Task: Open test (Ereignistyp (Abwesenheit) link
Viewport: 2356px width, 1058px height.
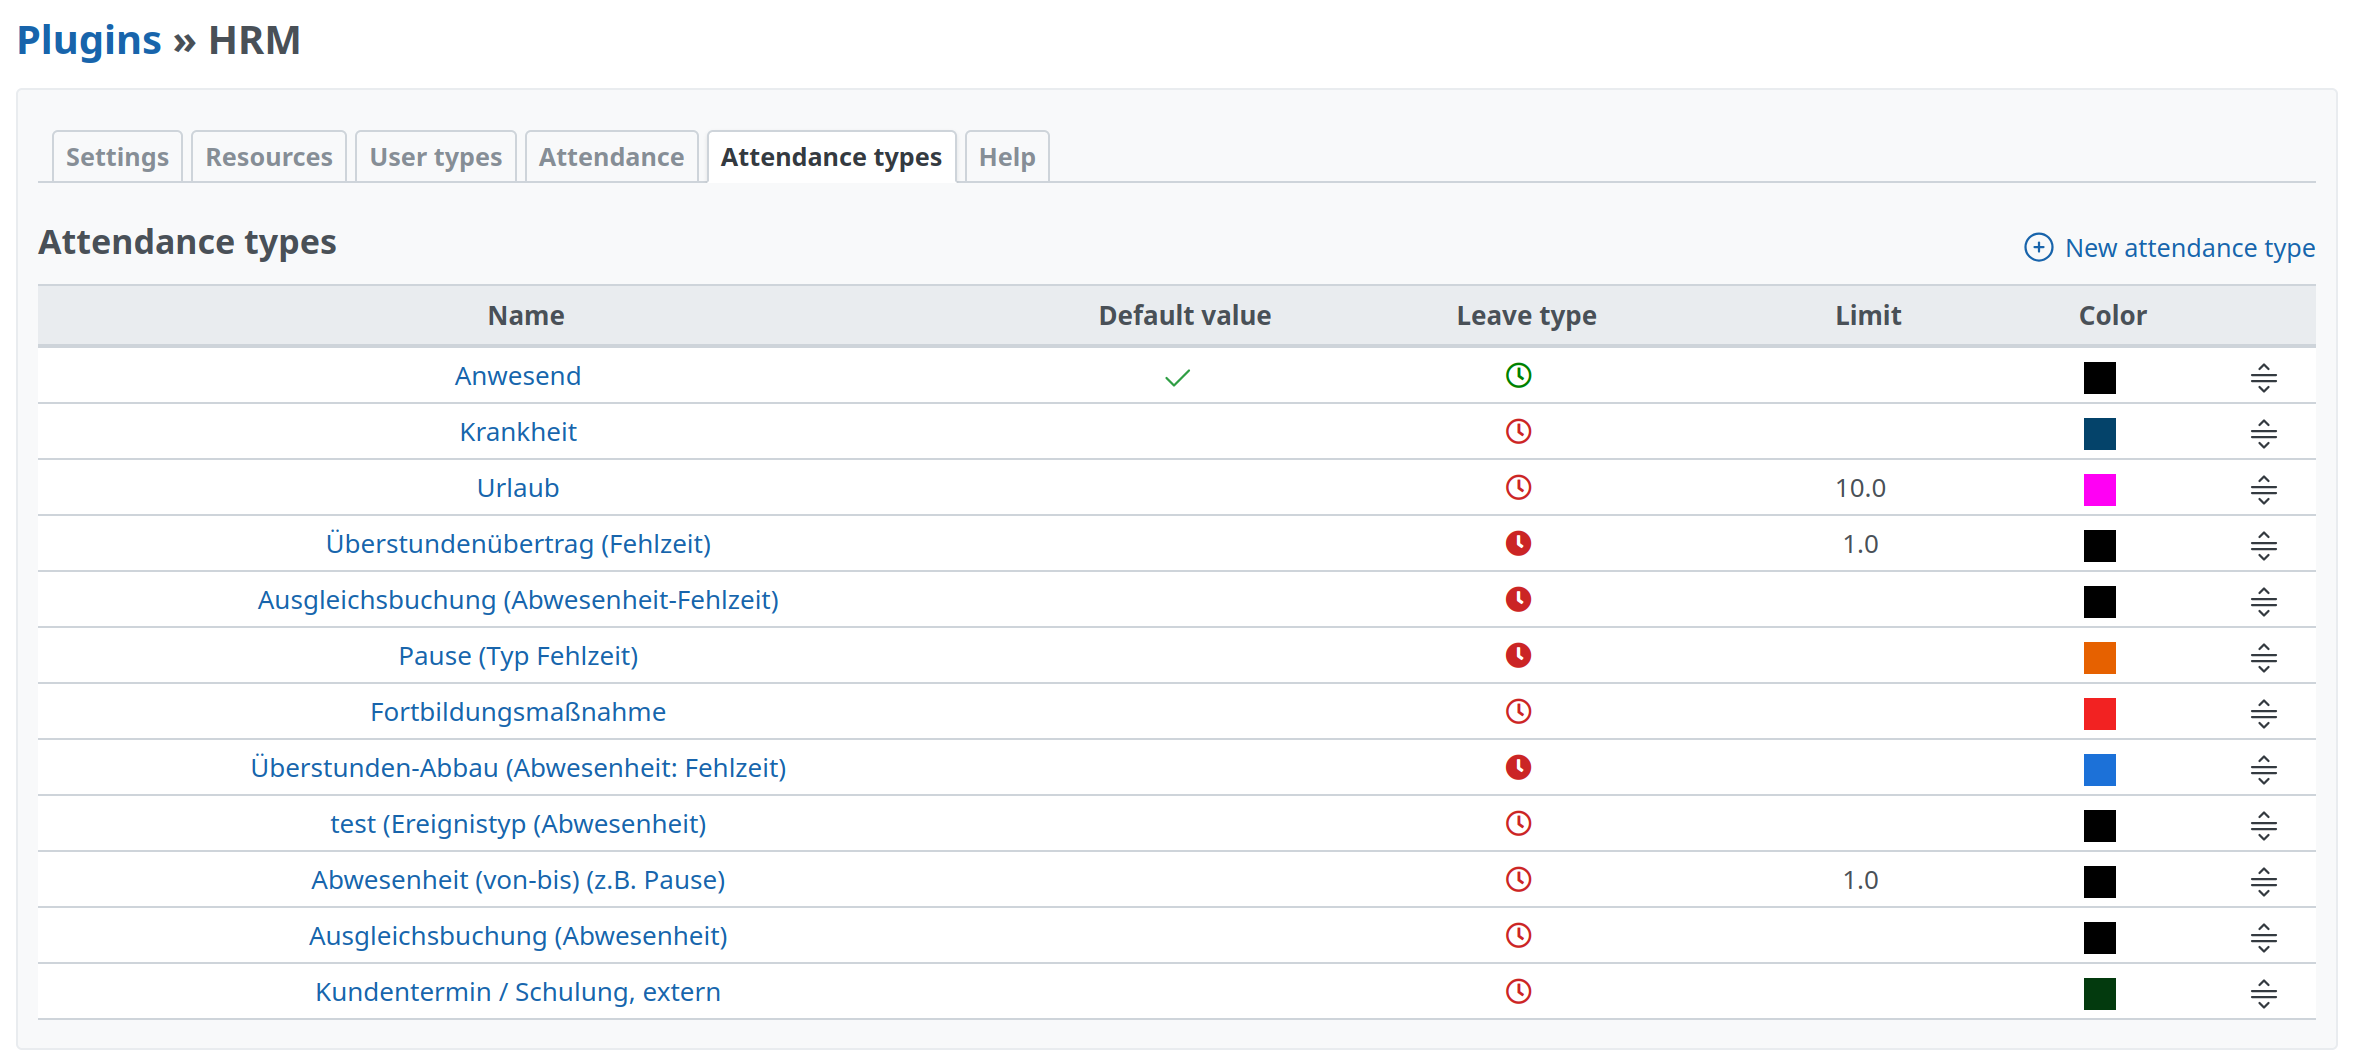Action: (x=518, y=824)
